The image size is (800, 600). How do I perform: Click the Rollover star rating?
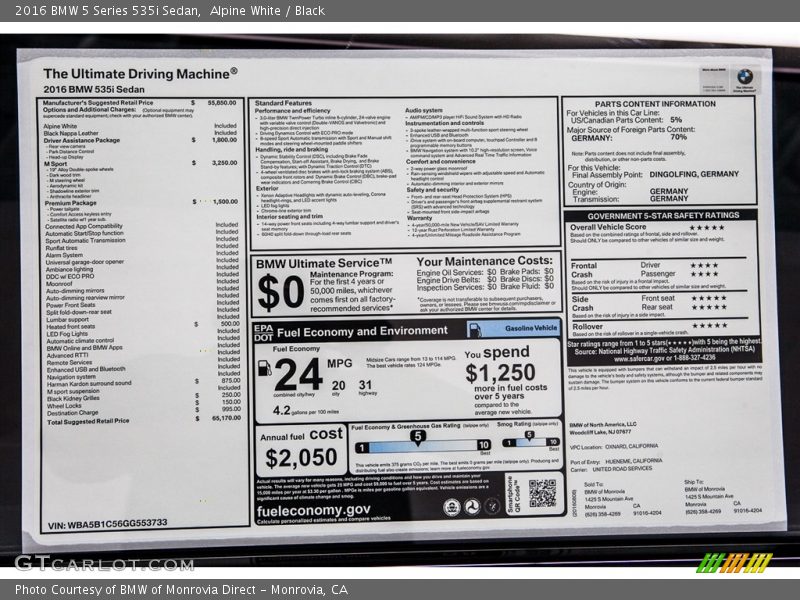708,325
